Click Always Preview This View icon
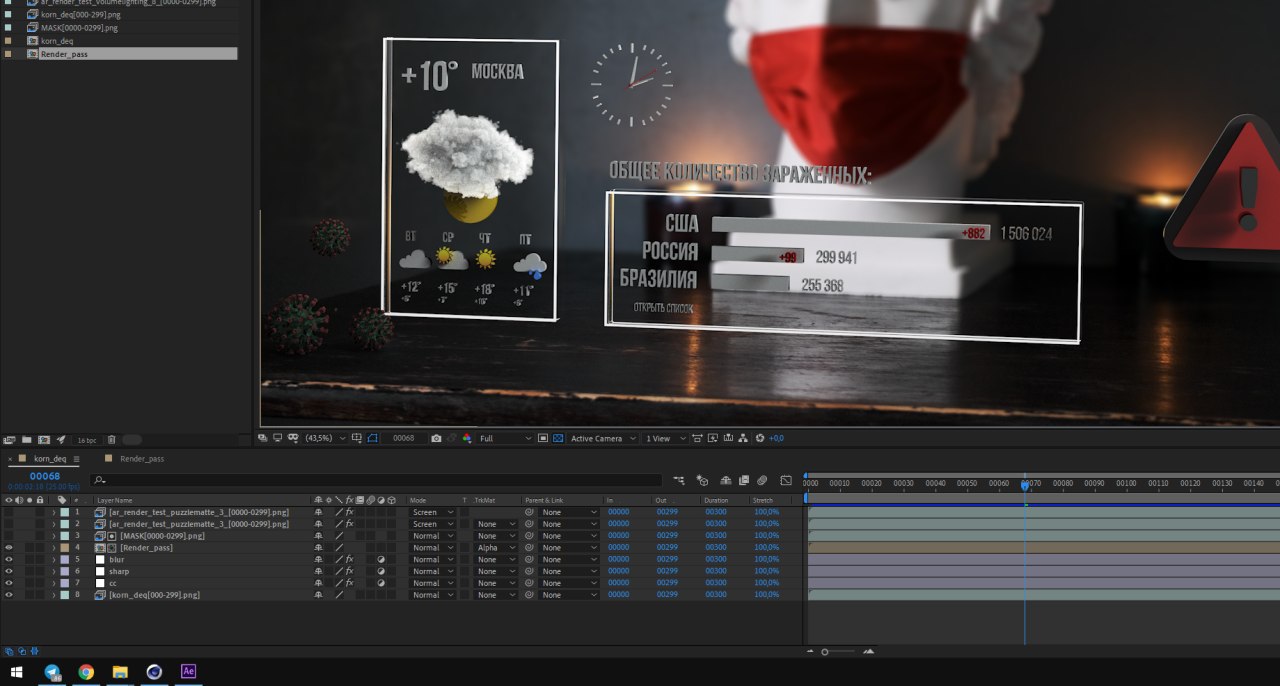The image size is (1280, 686). pyautogui.click(x=263, y=438)
